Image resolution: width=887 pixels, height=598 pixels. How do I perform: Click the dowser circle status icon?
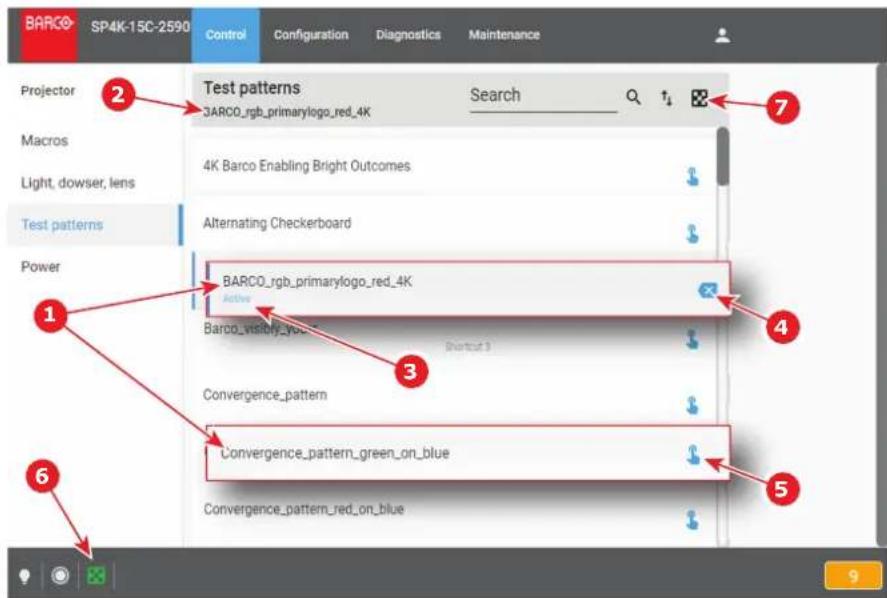point(60,575)
